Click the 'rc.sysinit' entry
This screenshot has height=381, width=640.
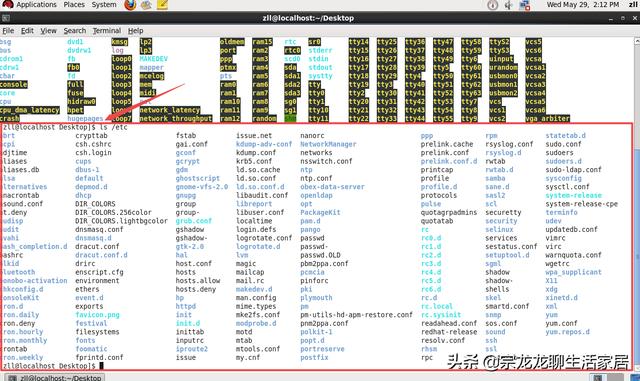click(x=441, y=315)
